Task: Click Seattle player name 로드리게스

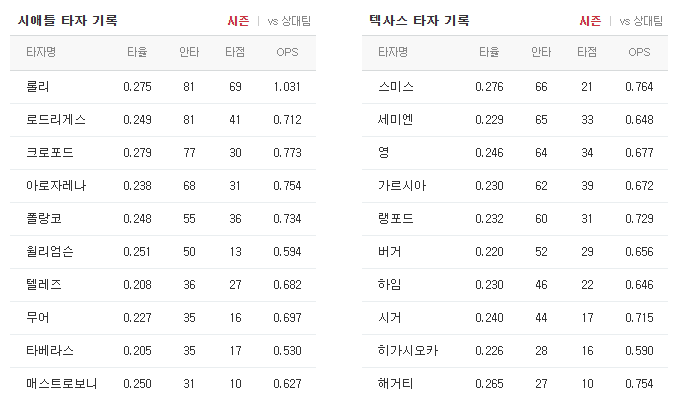Action: [x=56, y=120]
